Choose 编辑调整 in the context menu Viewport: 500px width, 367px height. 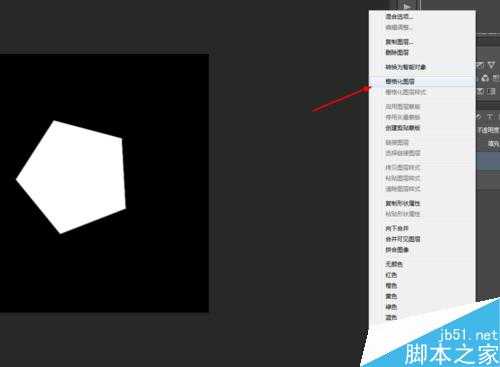(x=399, y=27)
